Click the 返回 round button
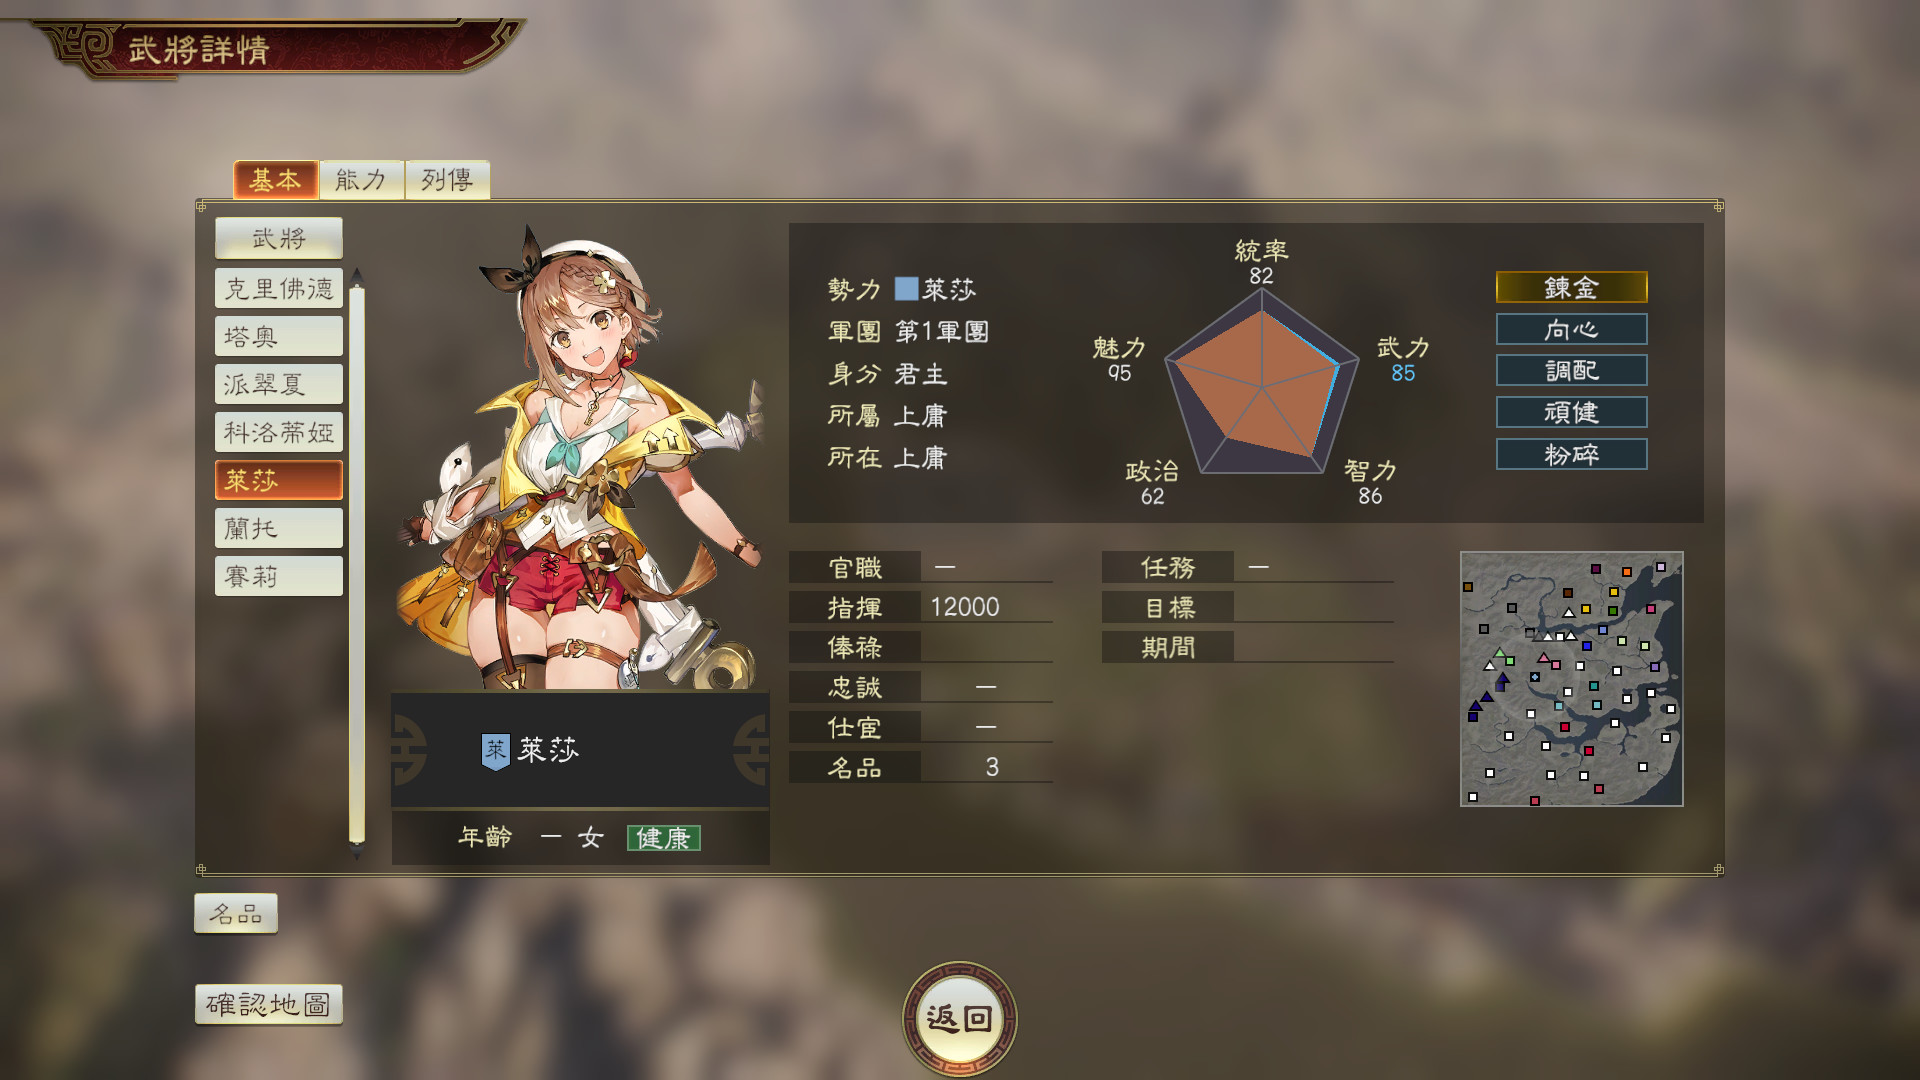 point(959,1019)
